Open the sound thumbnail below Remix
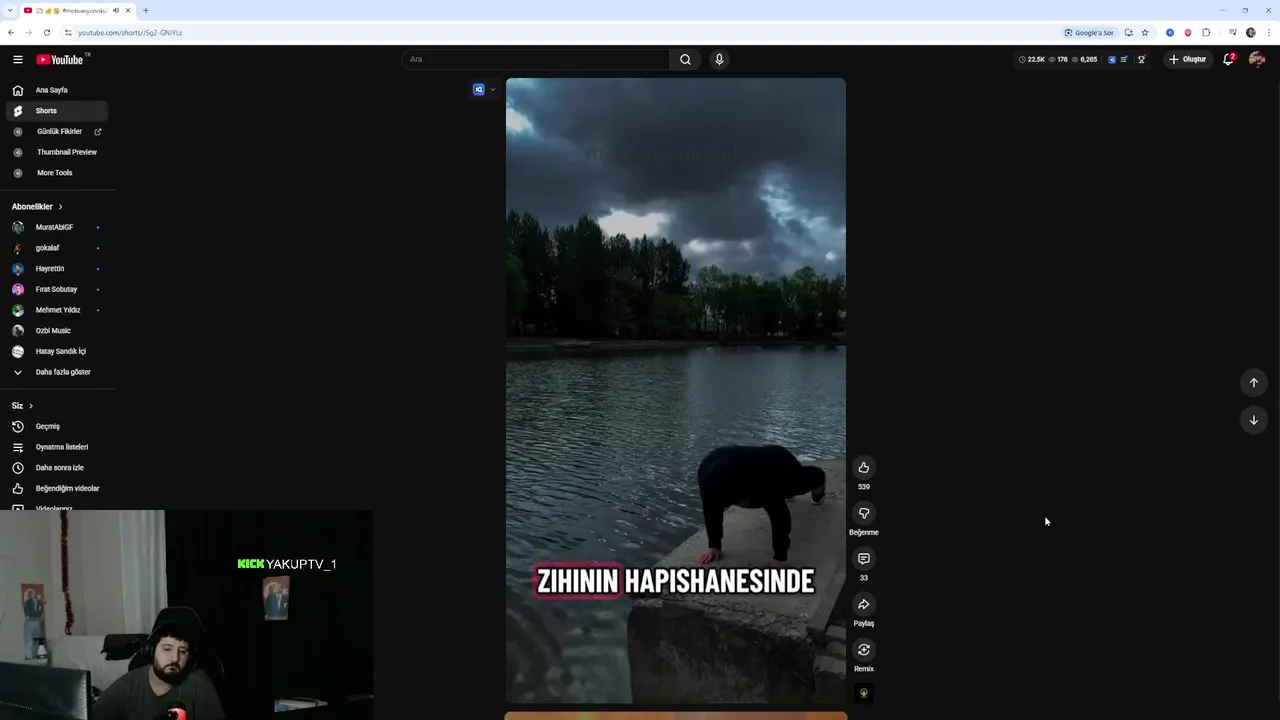 point(864,692)
